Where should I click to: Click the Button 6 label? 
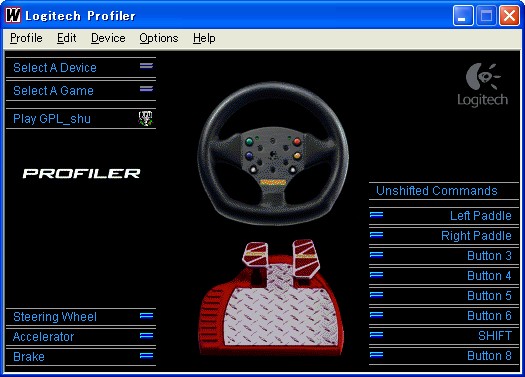click(x=490, y=316)
